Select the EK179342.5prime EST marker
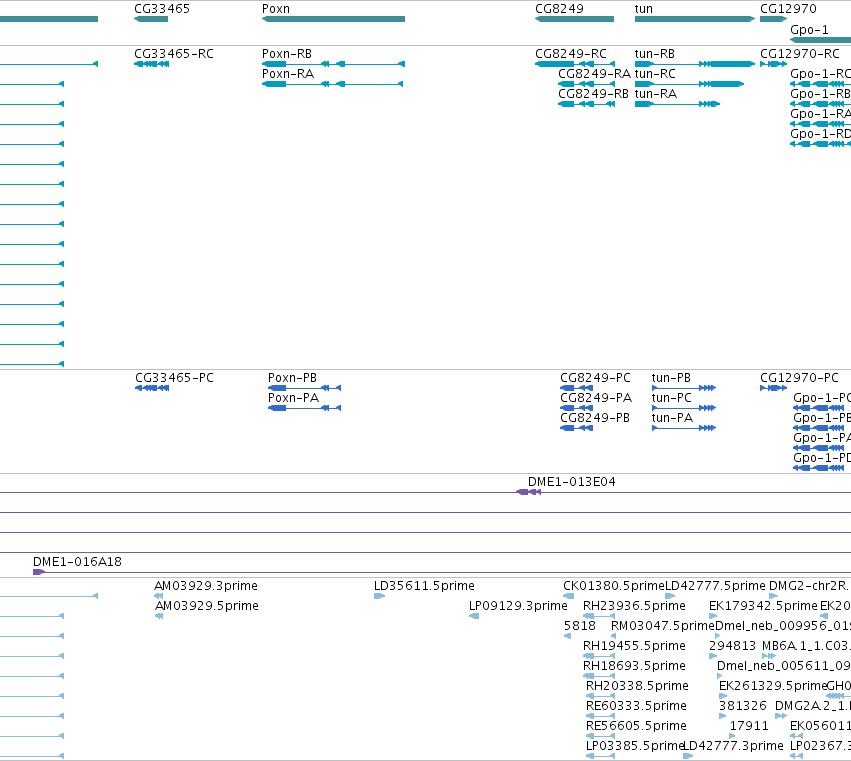 click(x=713, y=616)
